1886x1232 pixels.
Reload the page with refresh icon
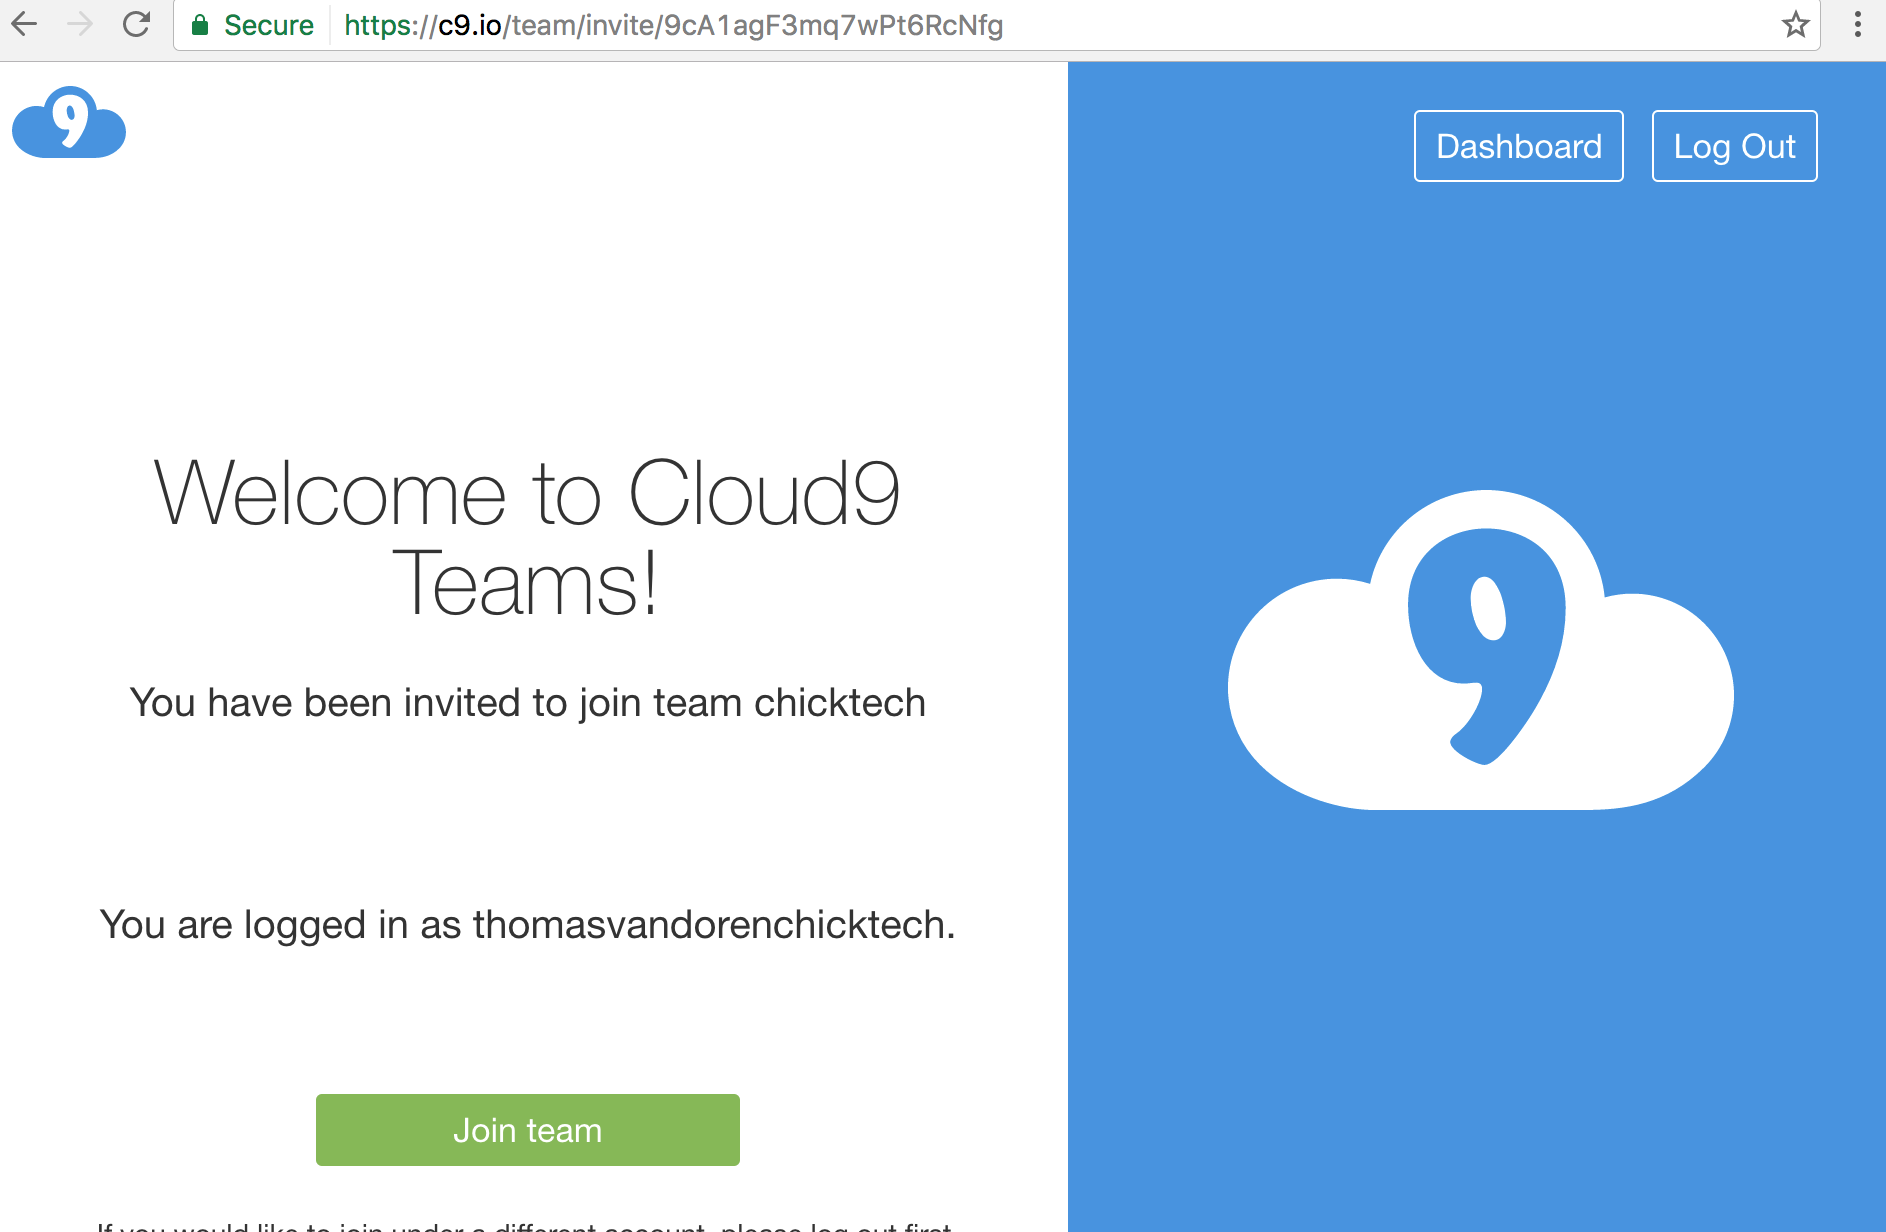136,24
